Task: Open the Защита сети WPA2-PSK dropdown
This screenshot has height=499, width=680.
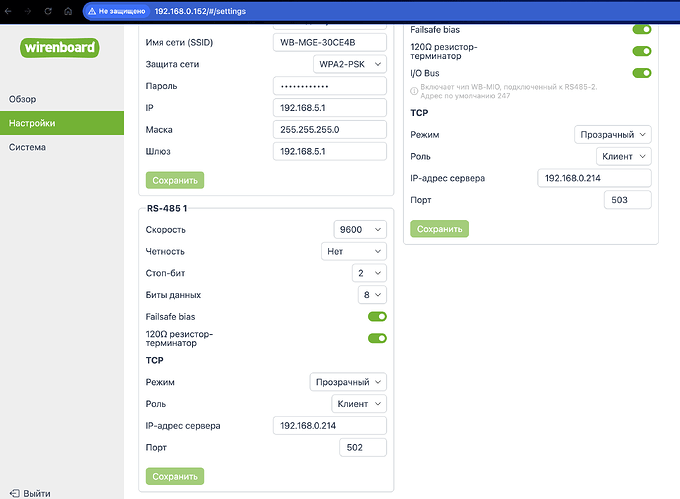Action: [x=350, y=64]
